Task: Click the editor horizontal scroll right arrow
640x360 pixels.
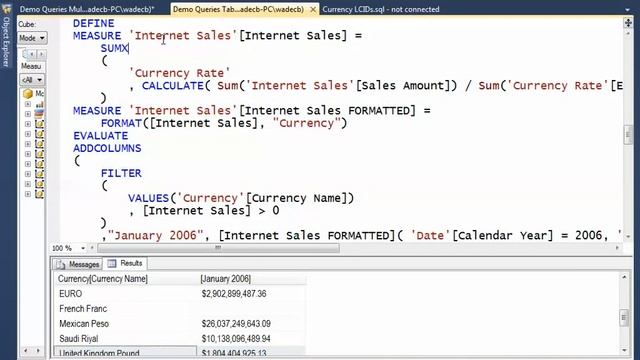Action: pyautogui.click(x=617, y=248)
